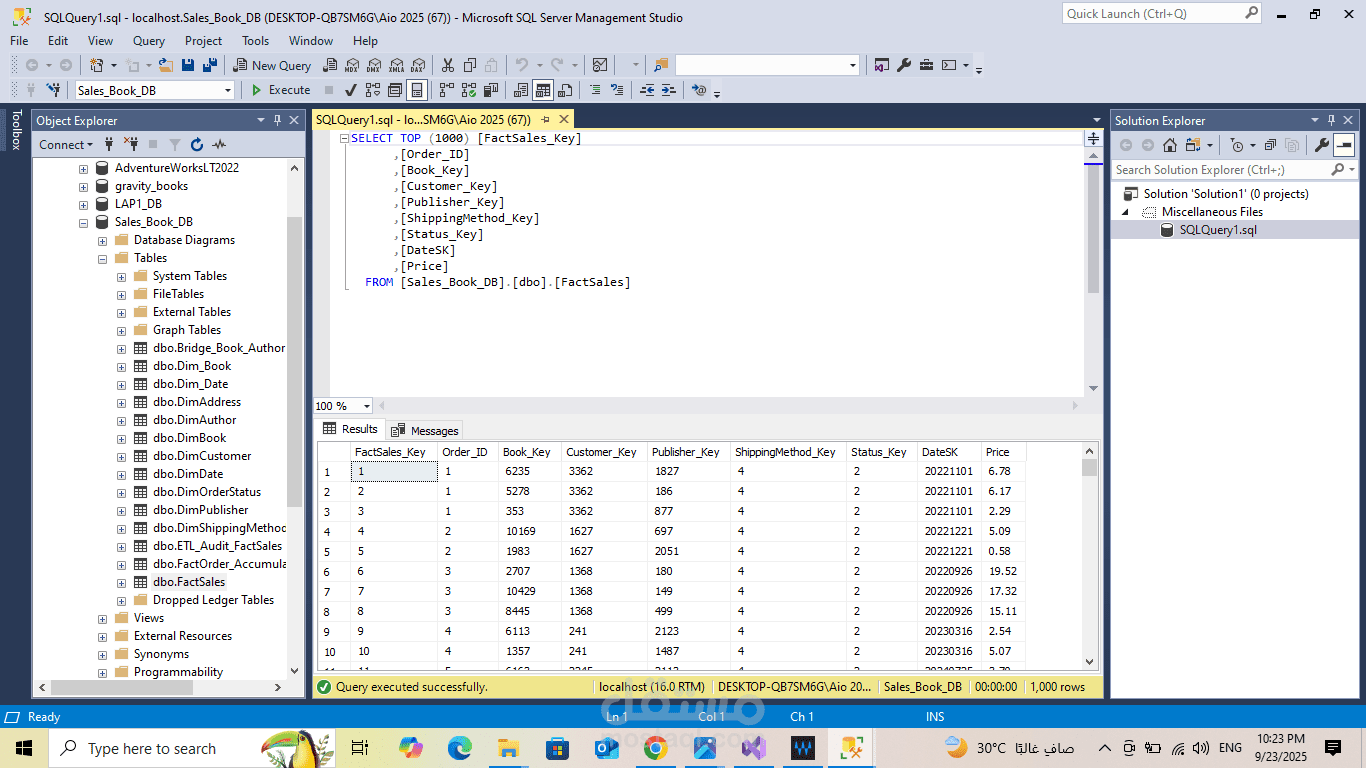Open the Query menu
This screenshot has height=768, width=1366.
click(149, 41)
